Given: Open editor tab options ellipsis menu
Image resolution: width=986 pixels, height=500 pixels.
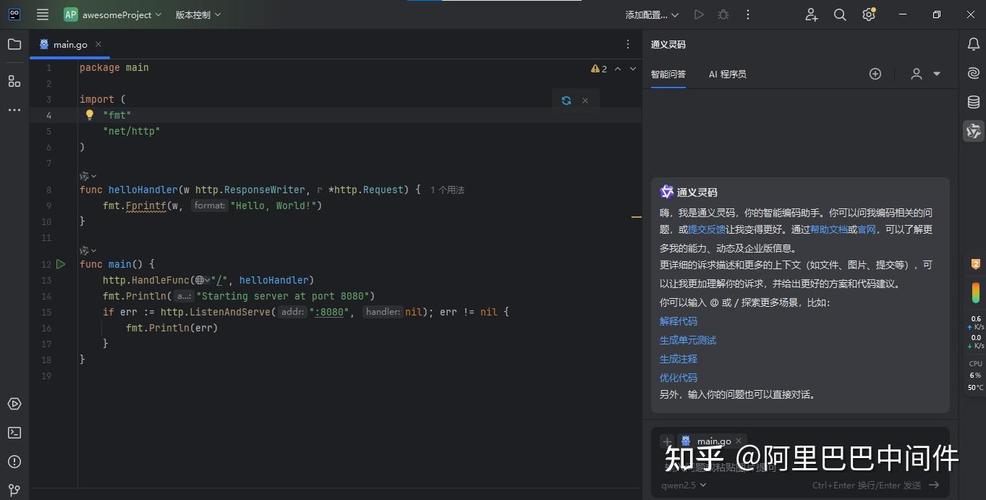Looking at the screenshot, I should [x=628, y=44].
